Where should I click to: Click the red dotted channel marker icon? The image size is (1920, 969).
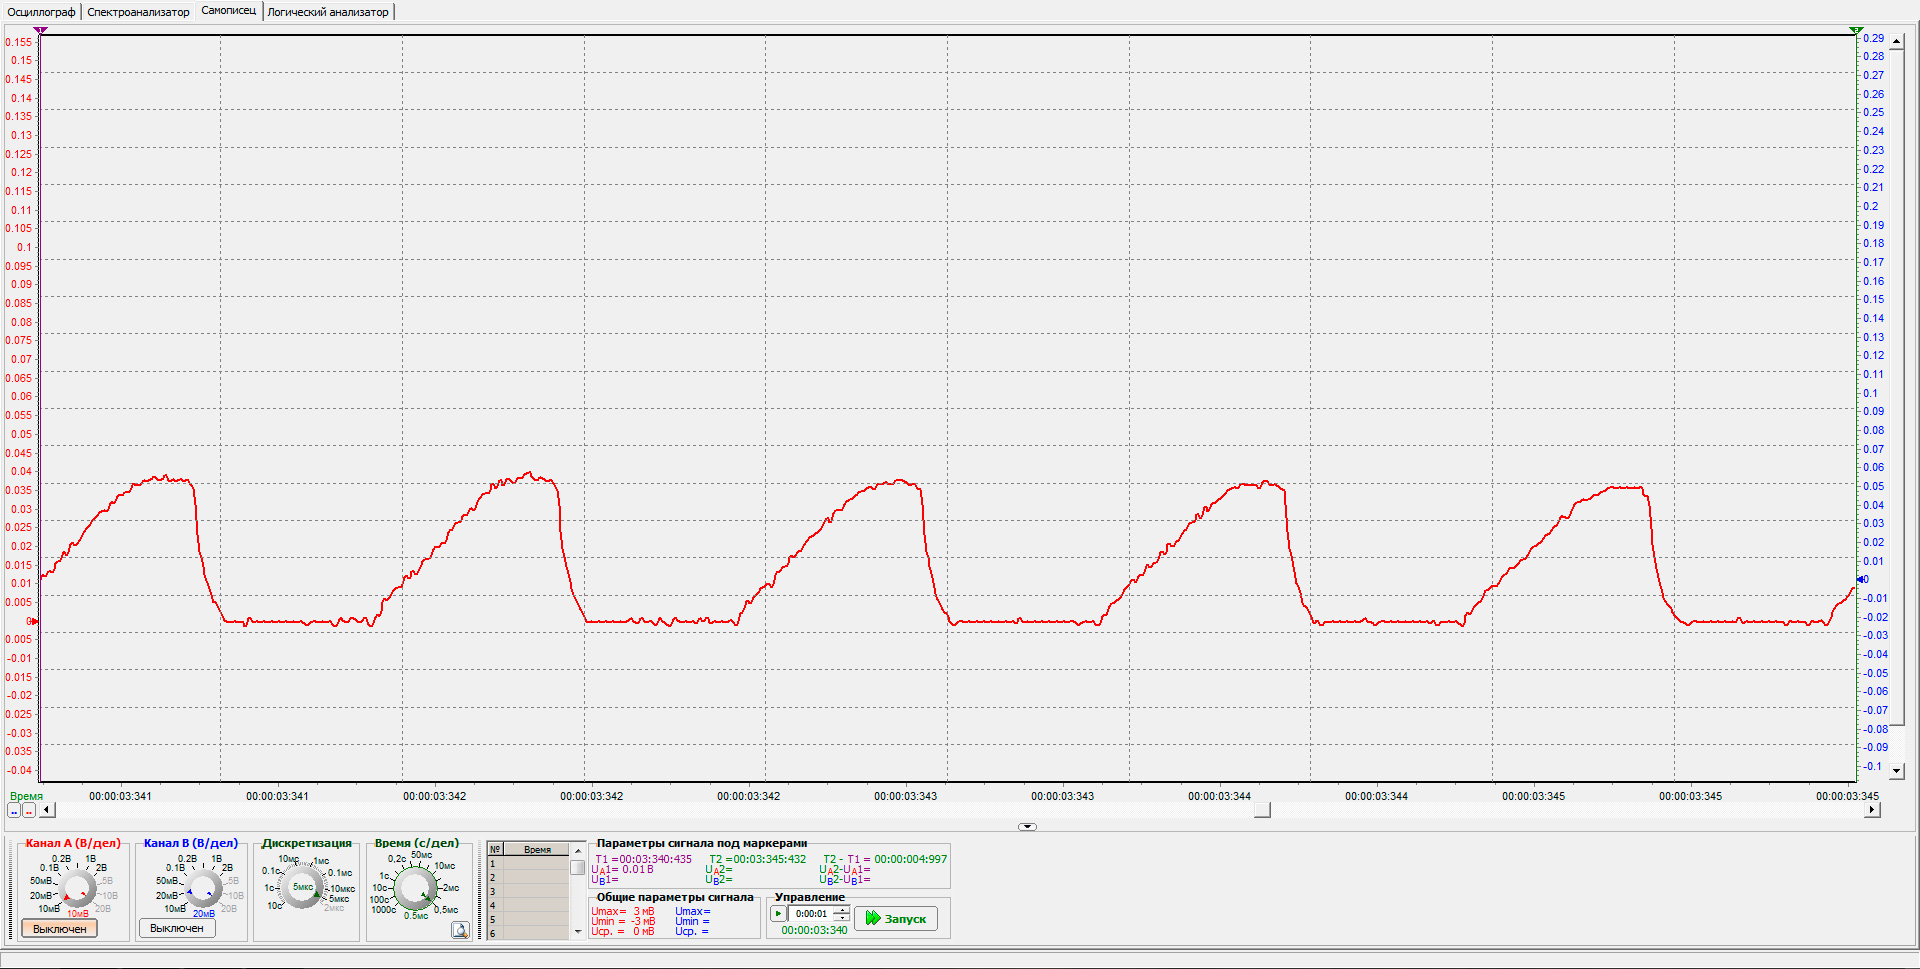pos(29,811)
